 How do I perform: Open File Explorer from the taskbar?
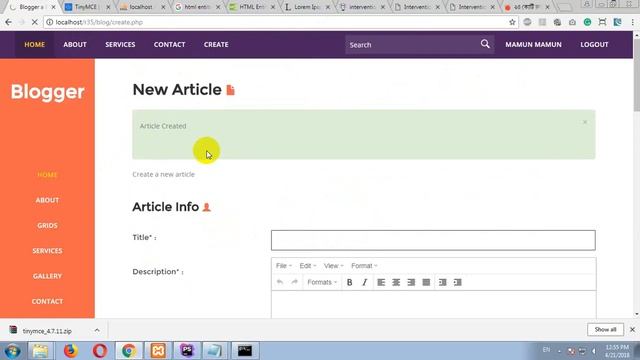40,351
